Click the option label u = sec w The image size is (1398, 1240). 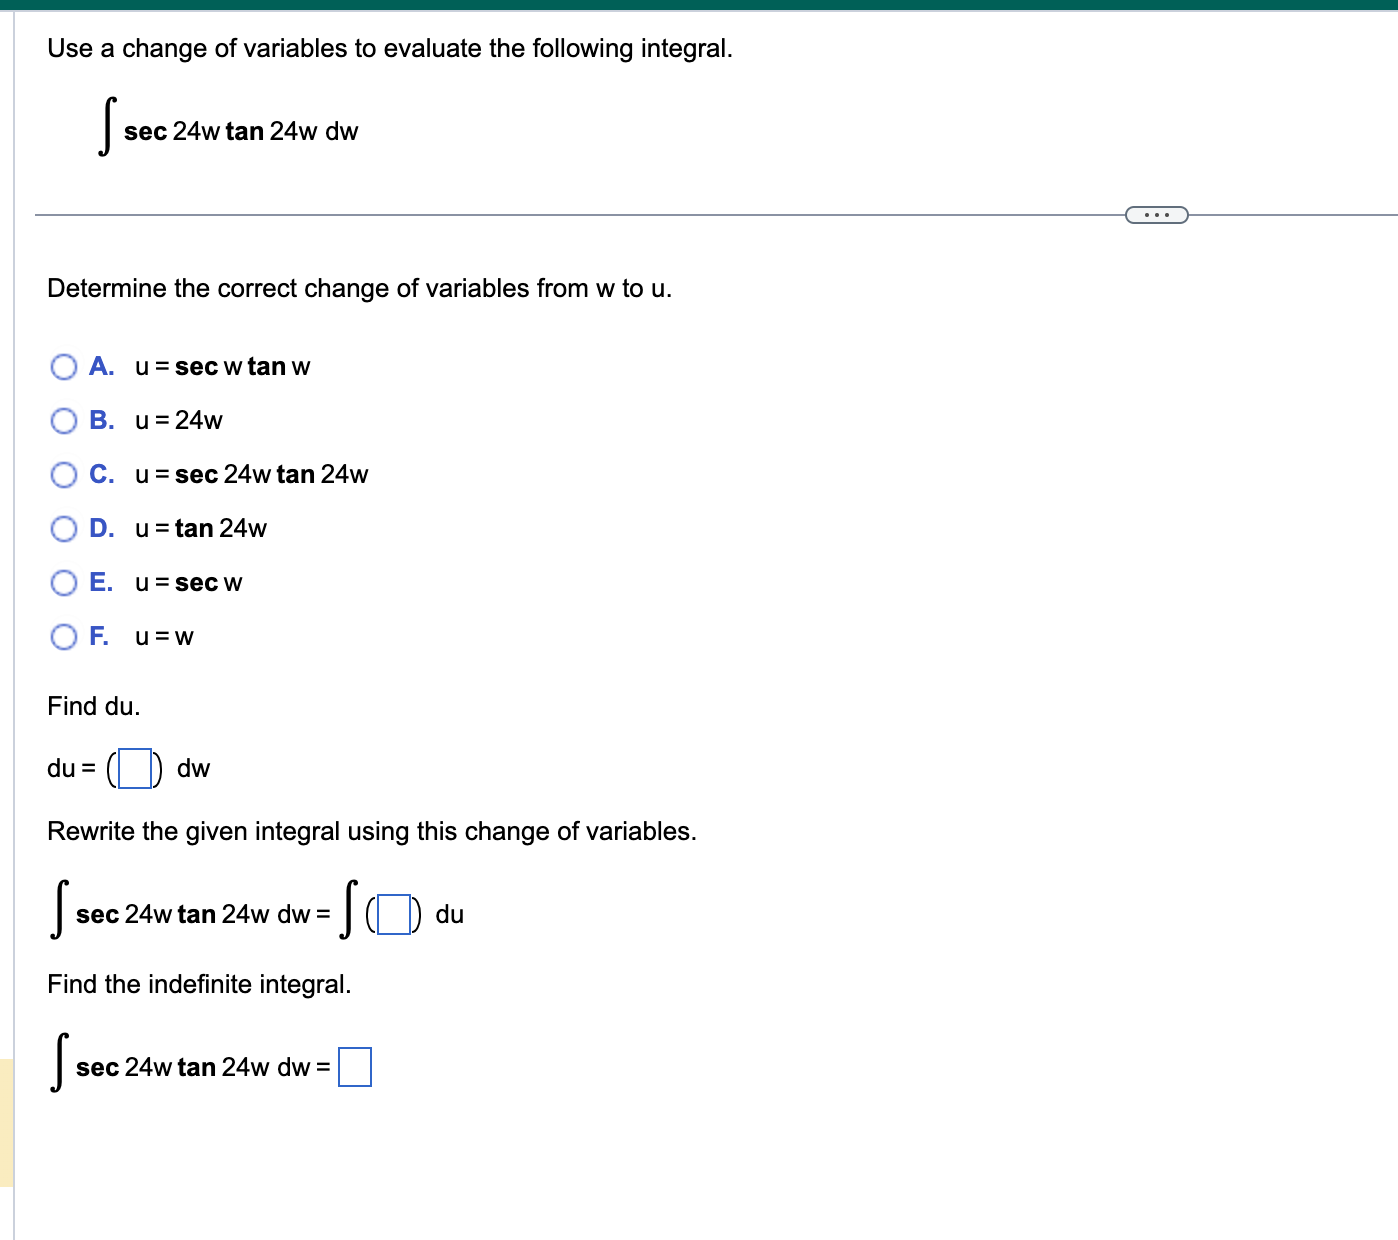click(x=188, y=583)
